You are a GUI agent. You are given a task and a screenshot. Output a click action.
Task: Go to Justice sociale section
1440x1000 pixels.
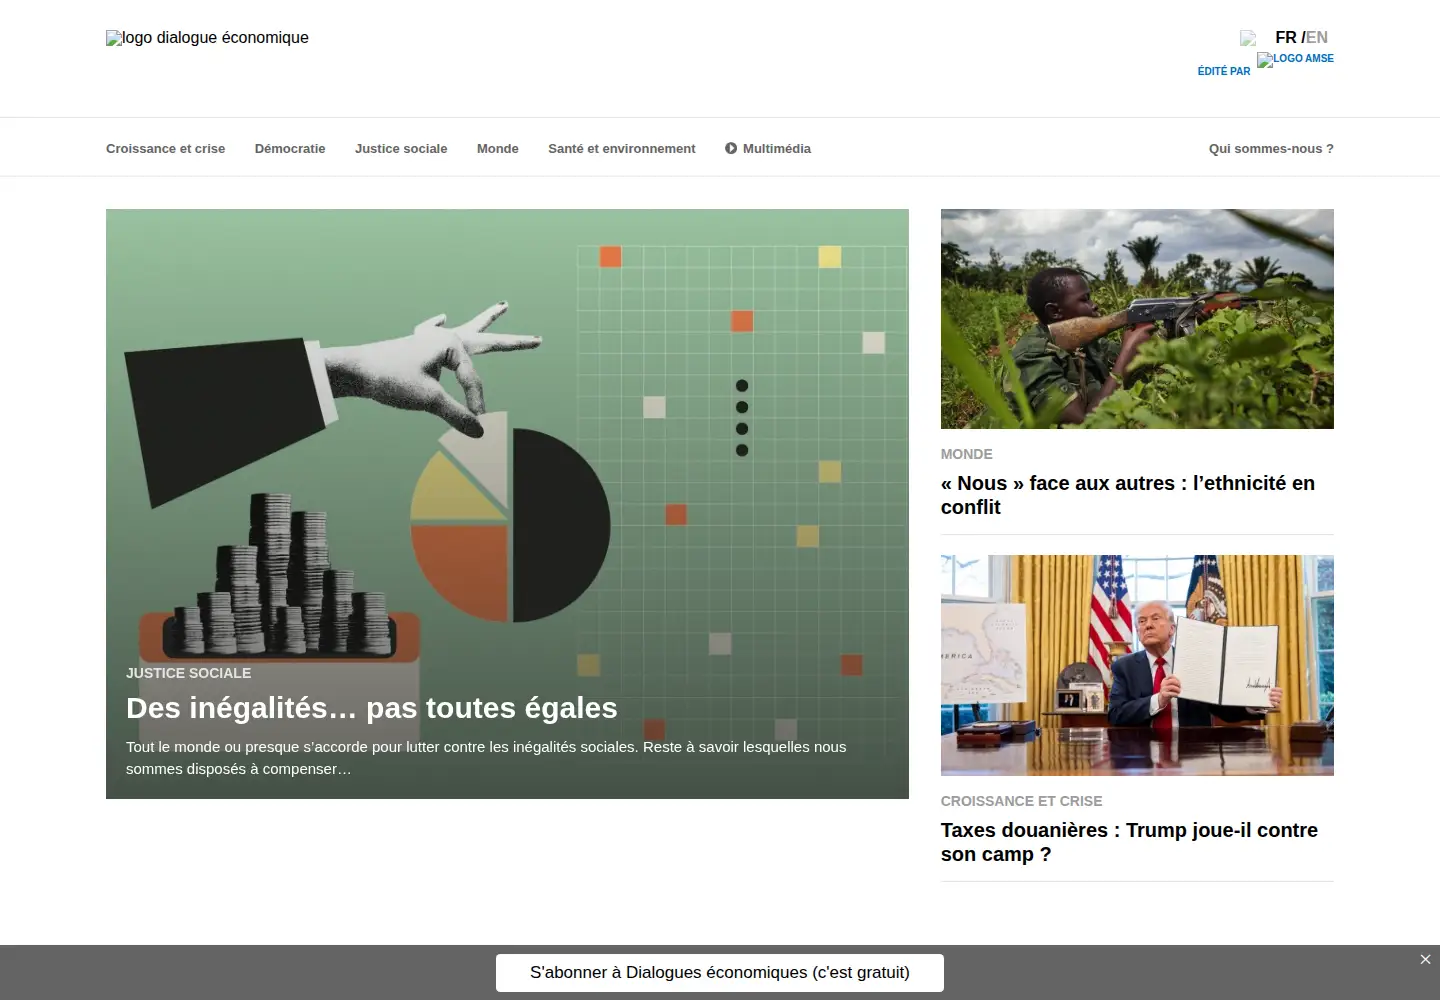pyautogui.click(x=401, y=149)
